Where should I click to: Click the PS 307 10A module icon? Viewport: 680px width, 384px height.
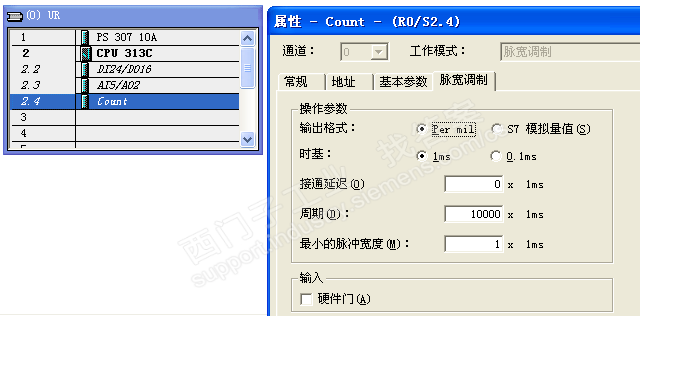tap(85, 37)
